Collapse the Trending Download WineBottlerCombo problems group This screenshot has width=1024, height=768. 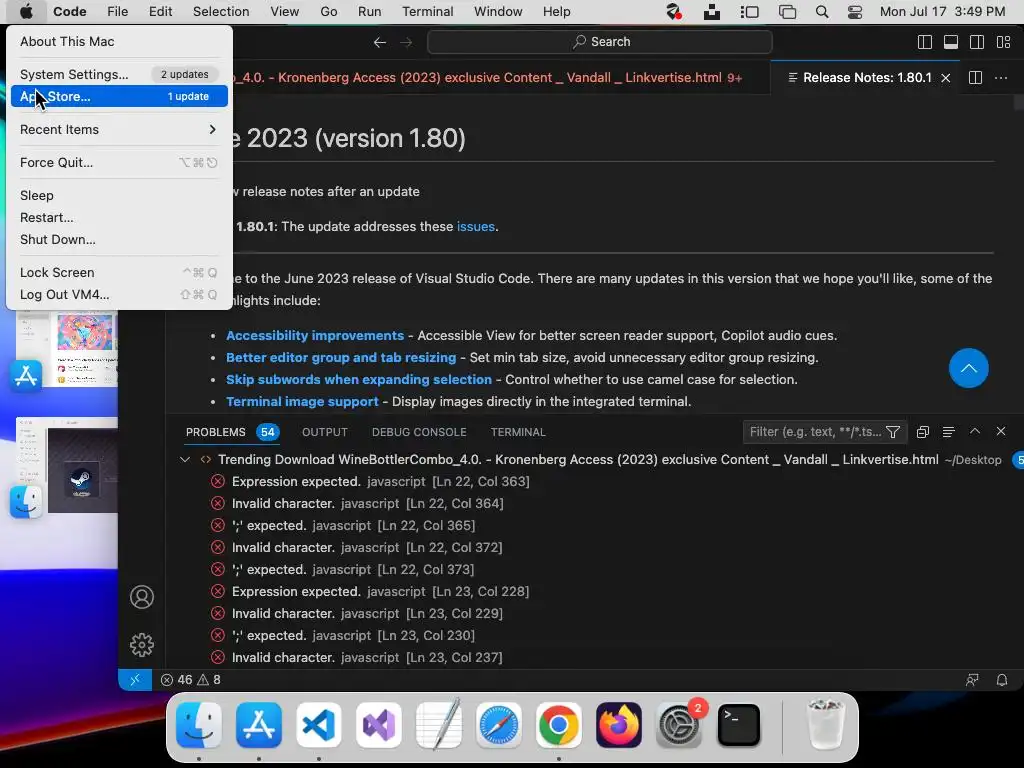click(x=185, y=460)
